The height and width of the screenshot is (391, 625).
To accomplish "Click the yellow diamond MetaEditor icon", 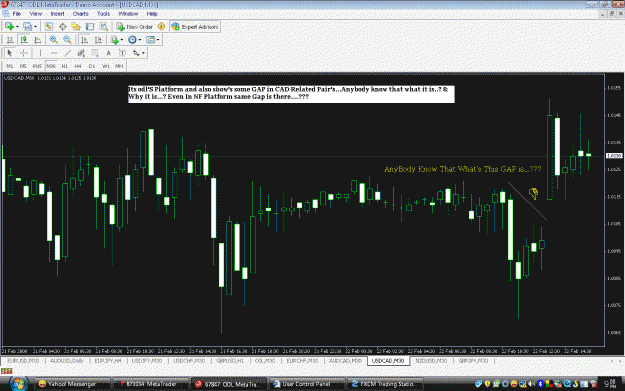I will pyautogui.click(x=161, y=27).
